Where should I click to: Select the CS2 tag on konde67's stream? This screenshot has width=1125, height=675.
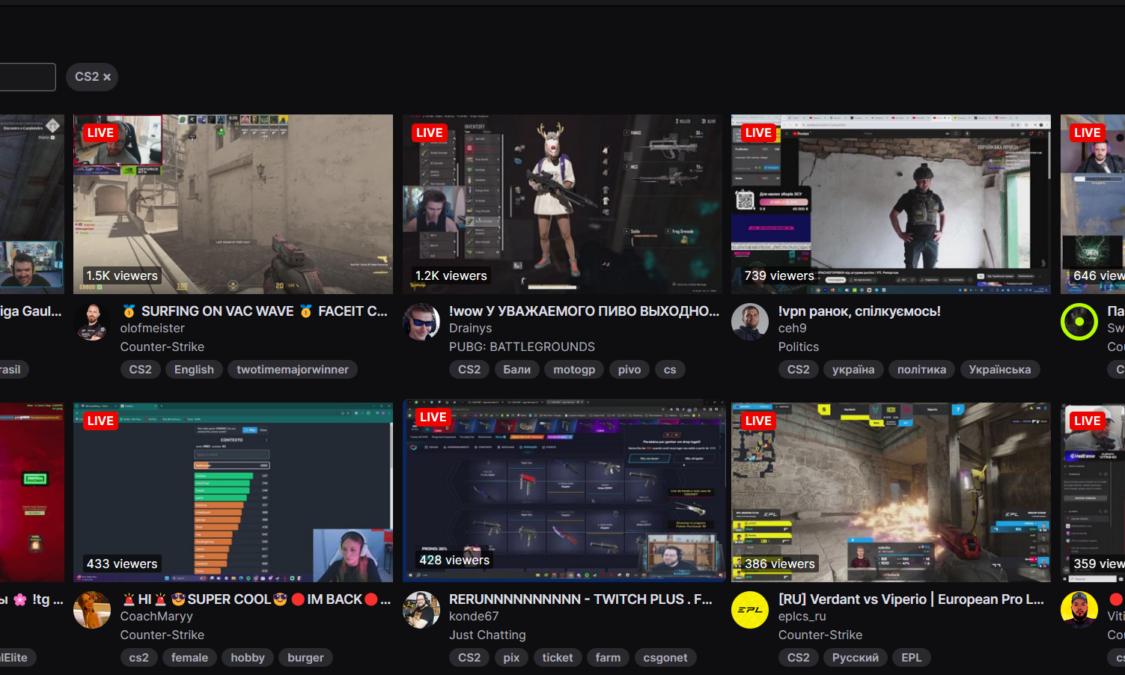coord(469,657)
